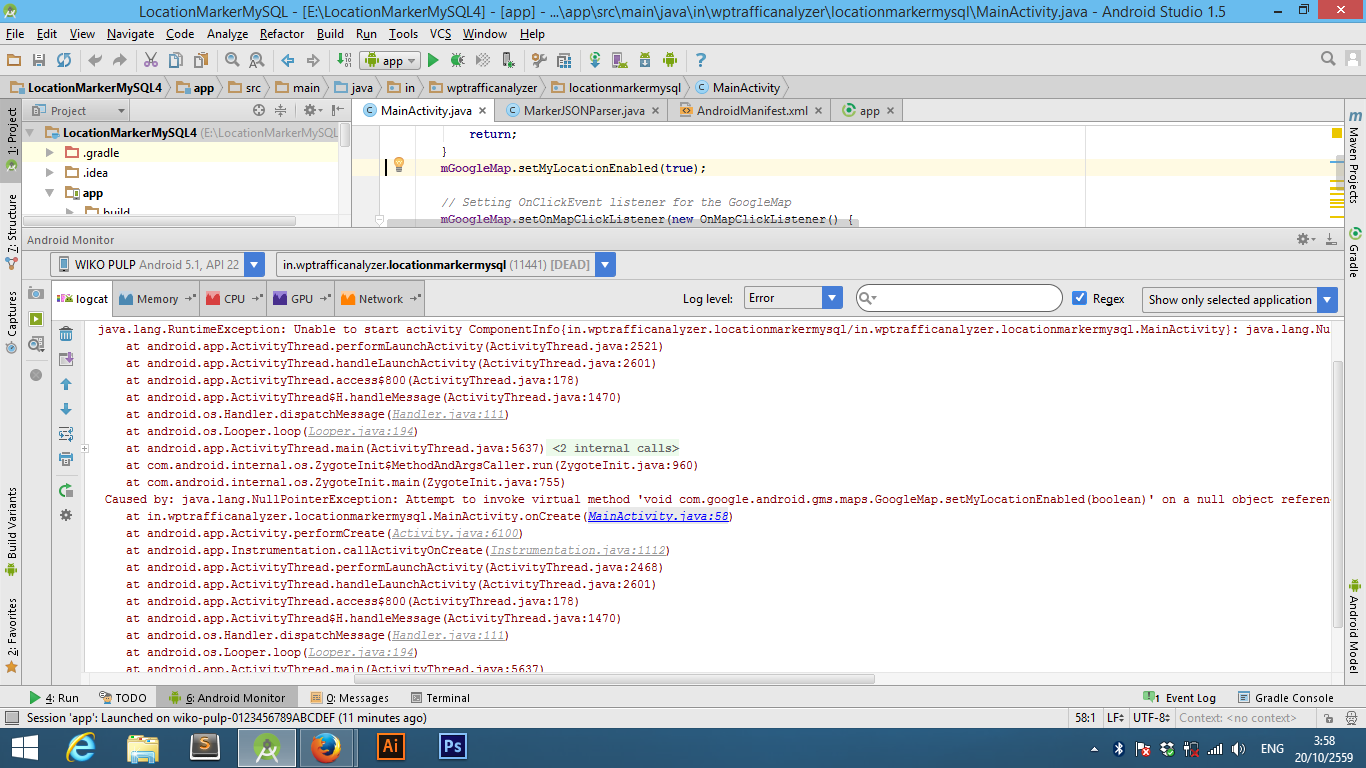The width and height of the screenshot is (1366, 768).
Task: Expand the .idea folder in tree
Action: [x=50, y=173]
